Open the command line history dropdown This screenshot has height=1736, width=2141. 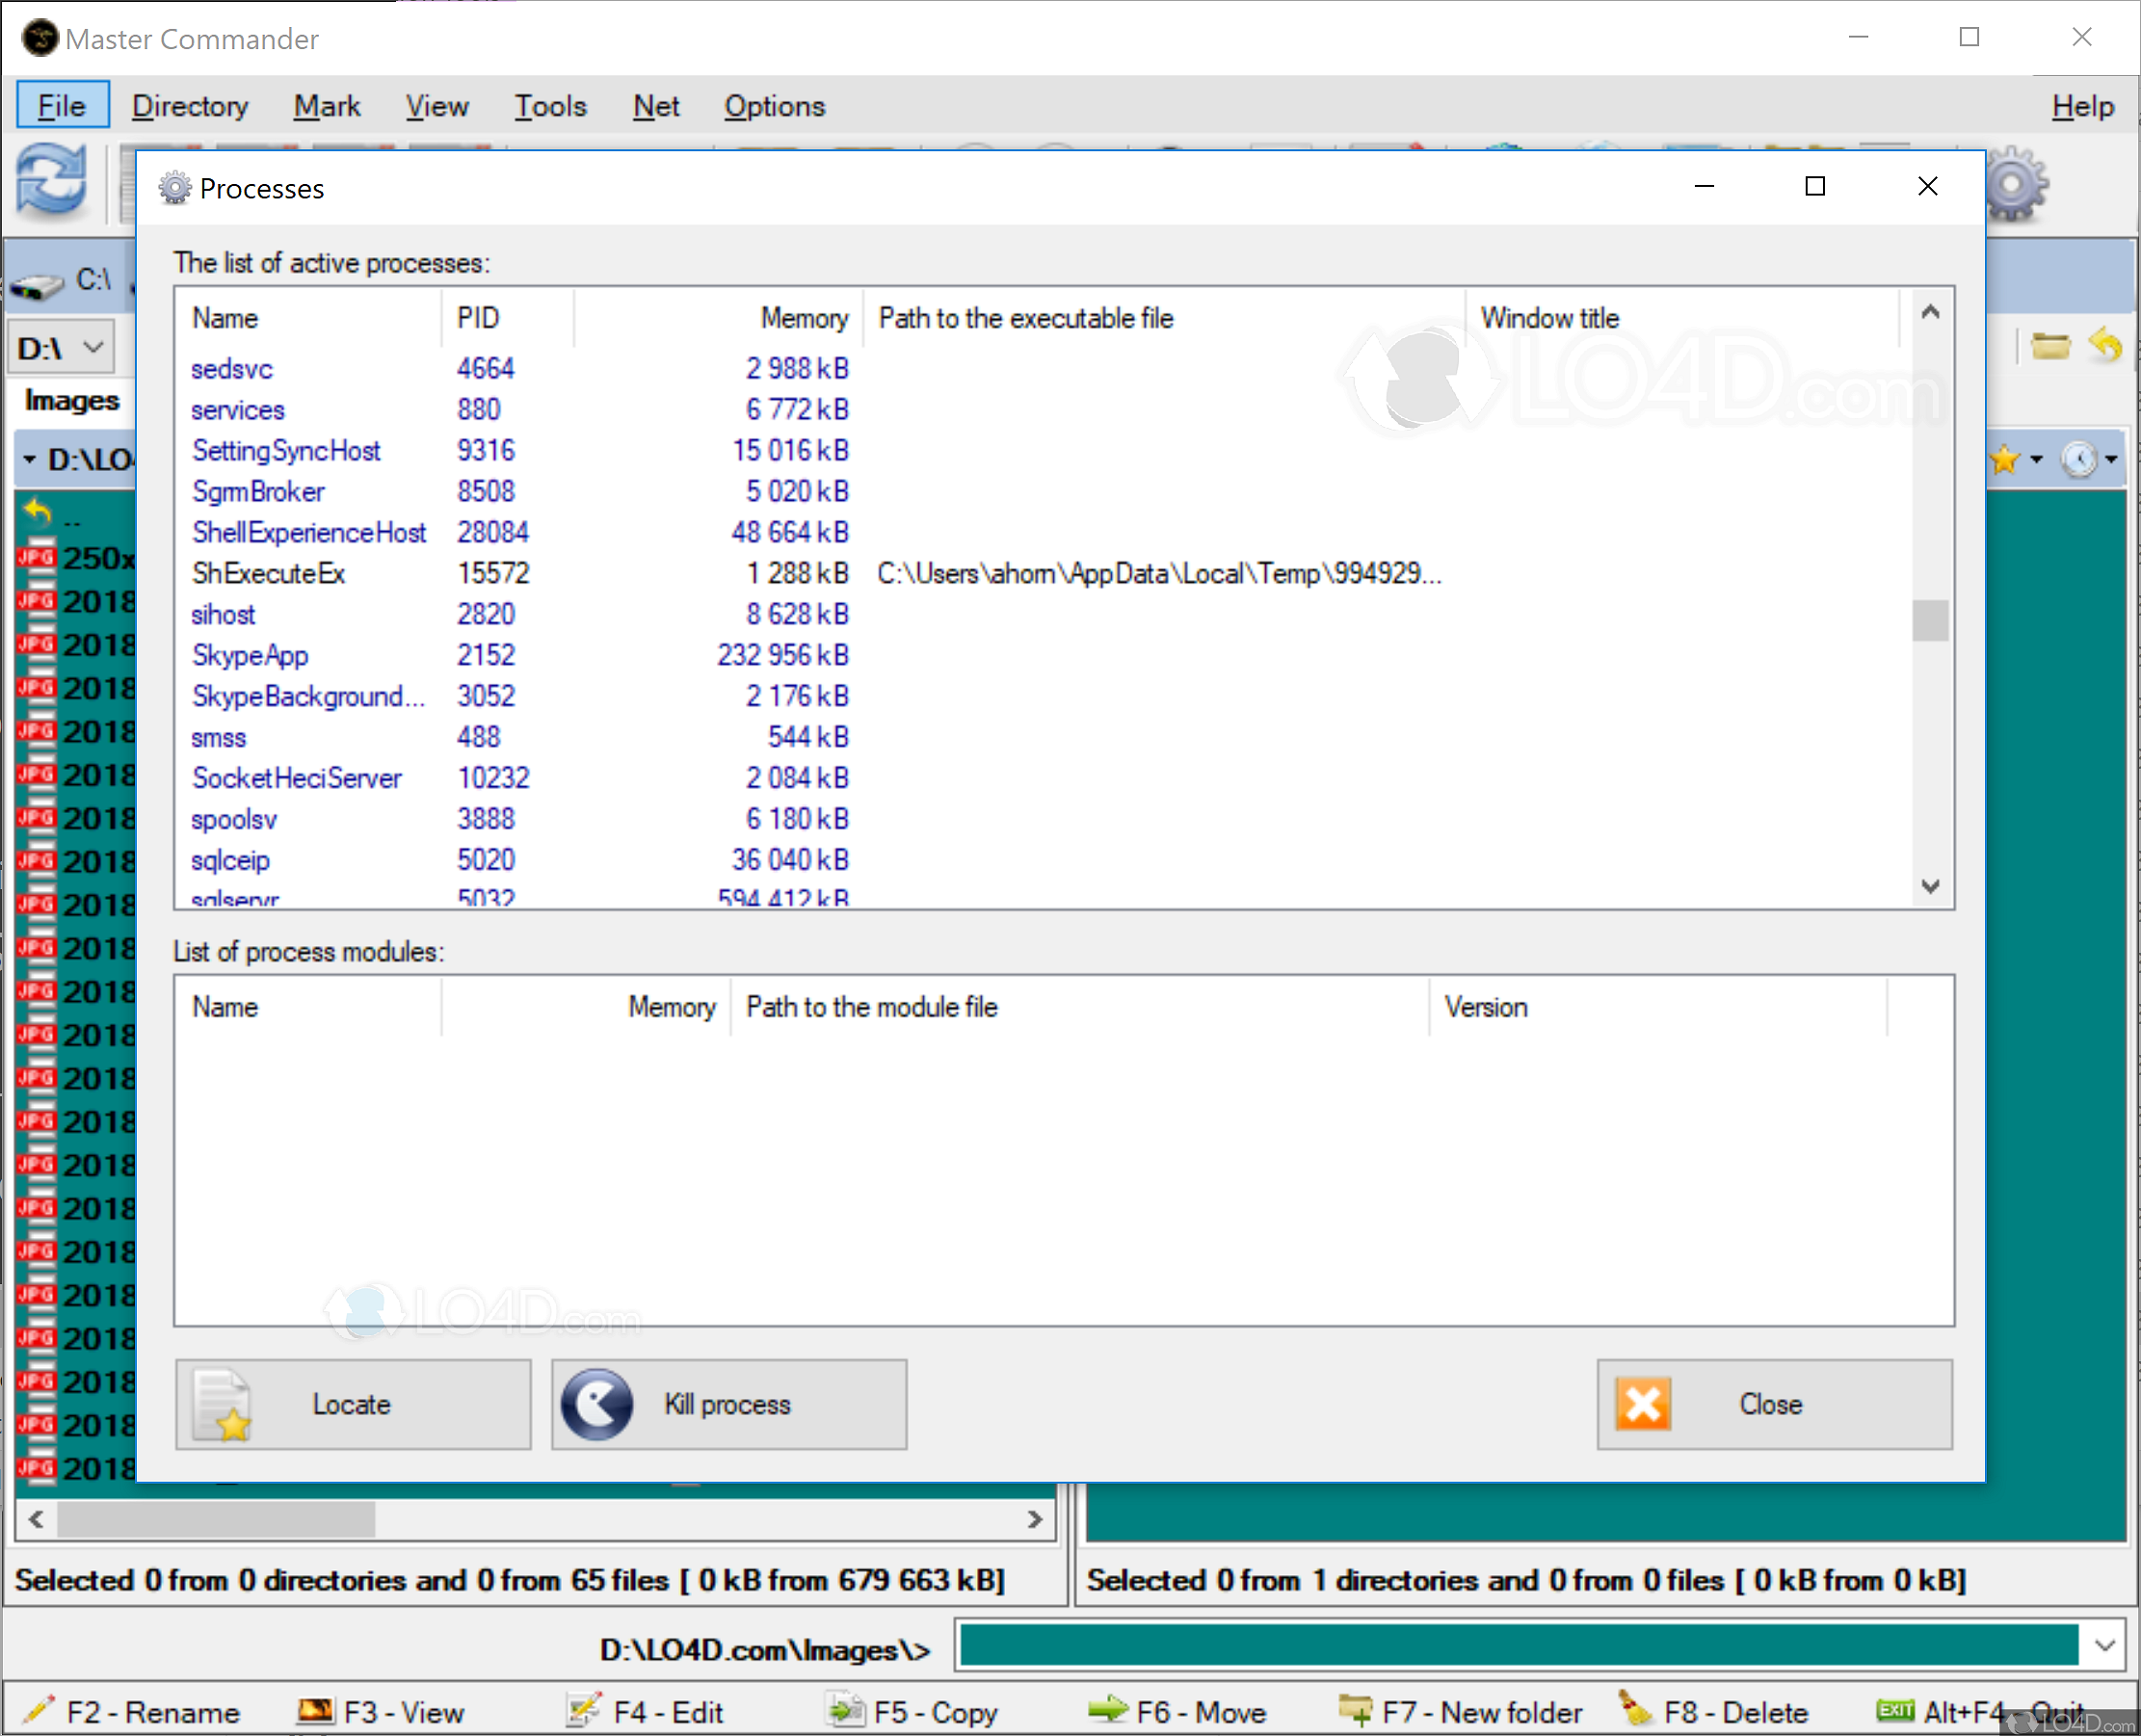tap(2105, 1645)
